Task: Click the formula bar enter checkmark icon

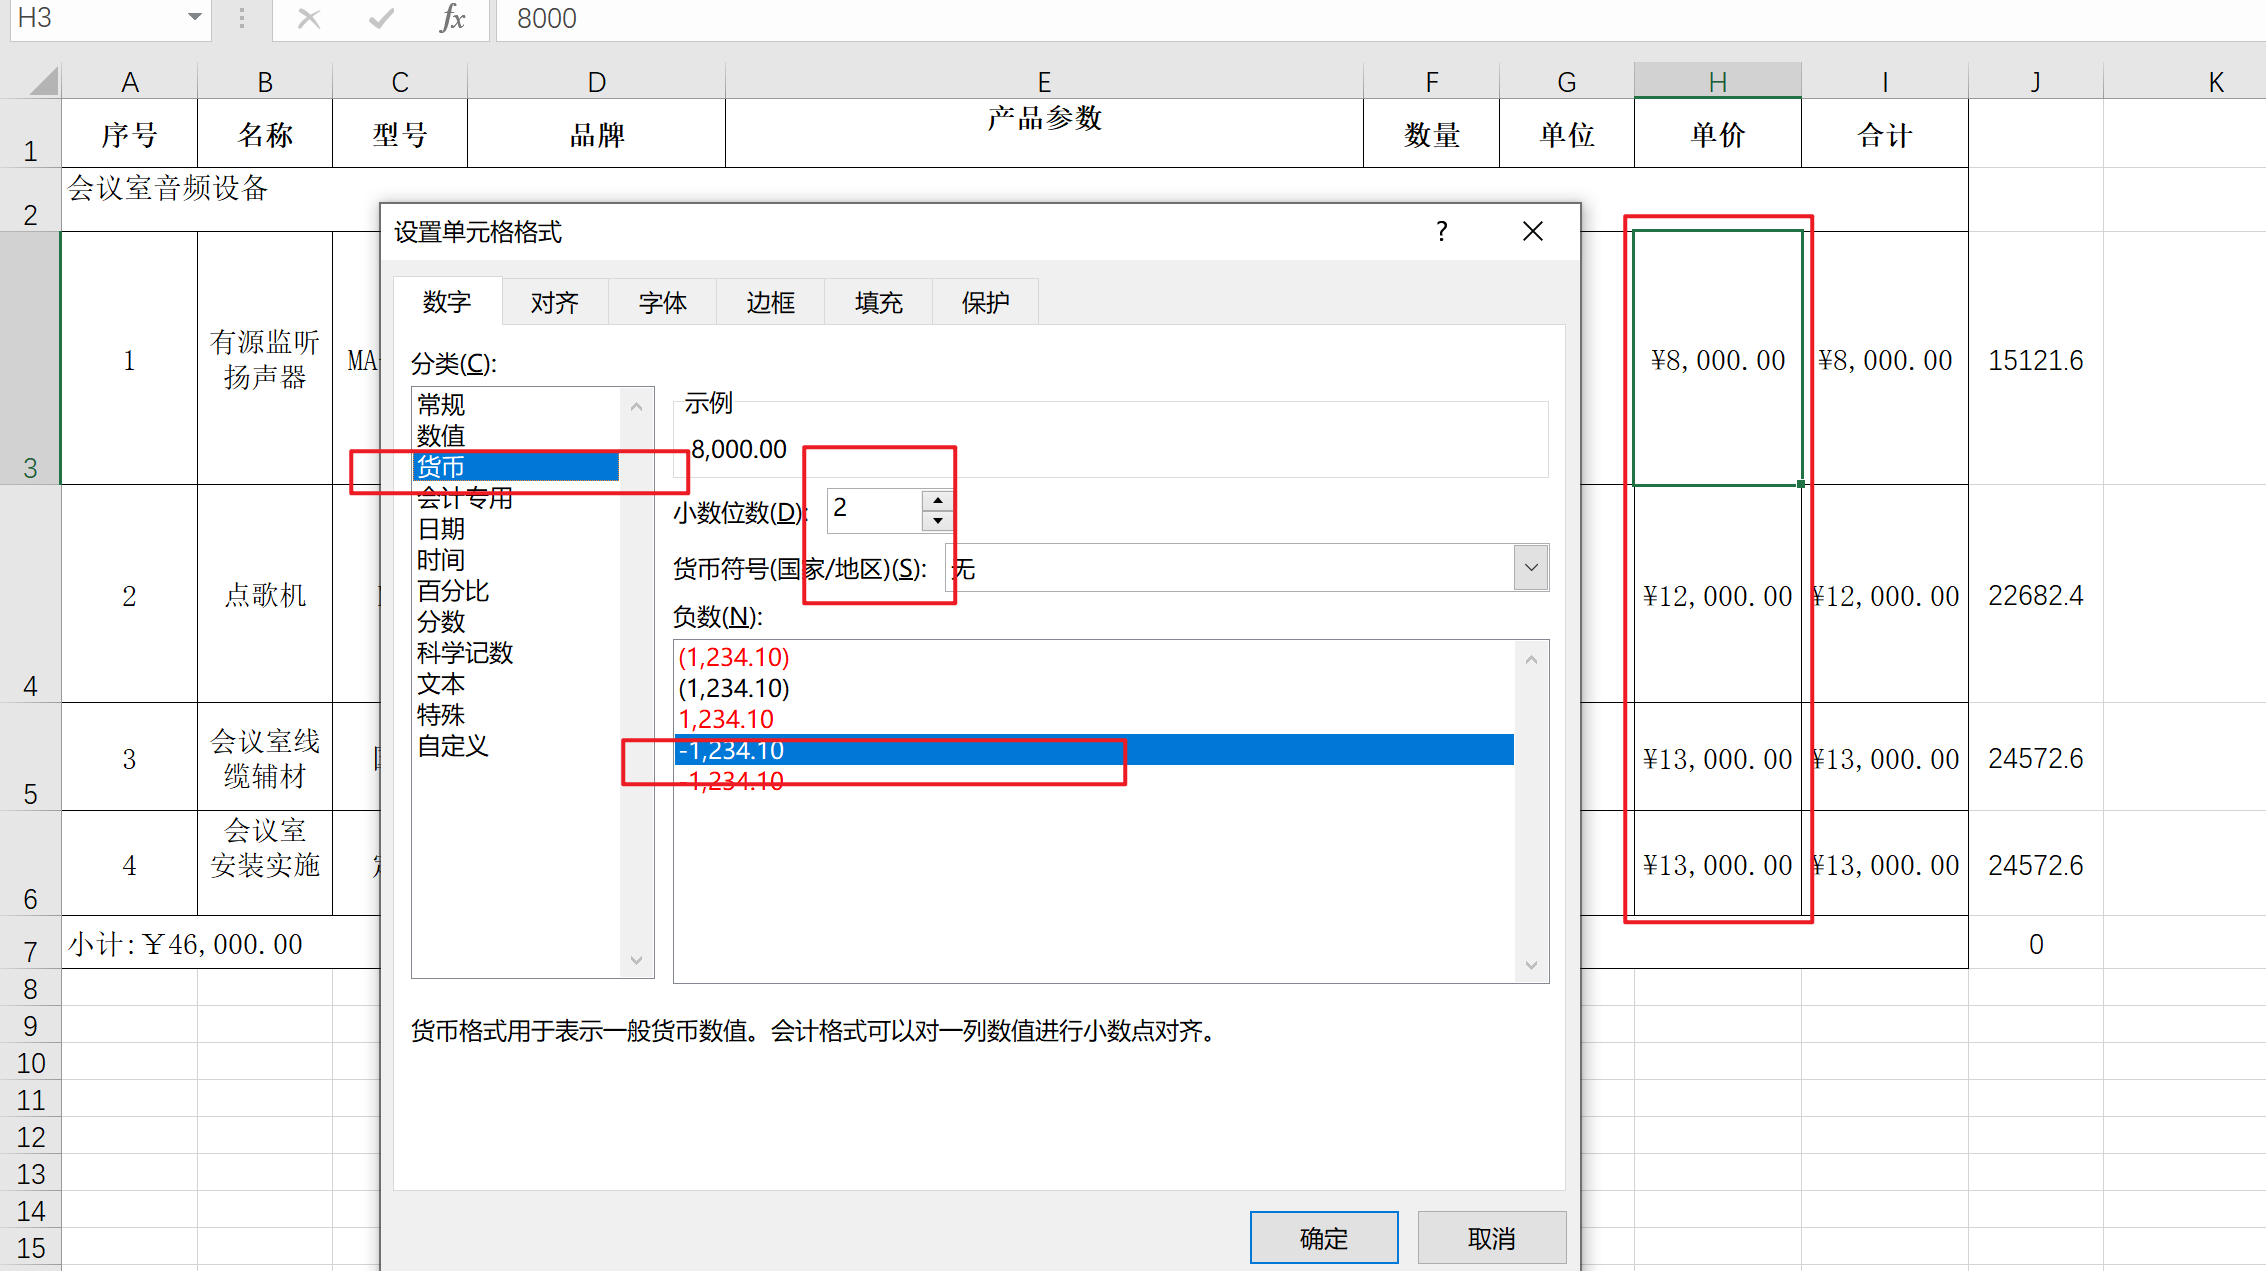Action: (381, 18)
